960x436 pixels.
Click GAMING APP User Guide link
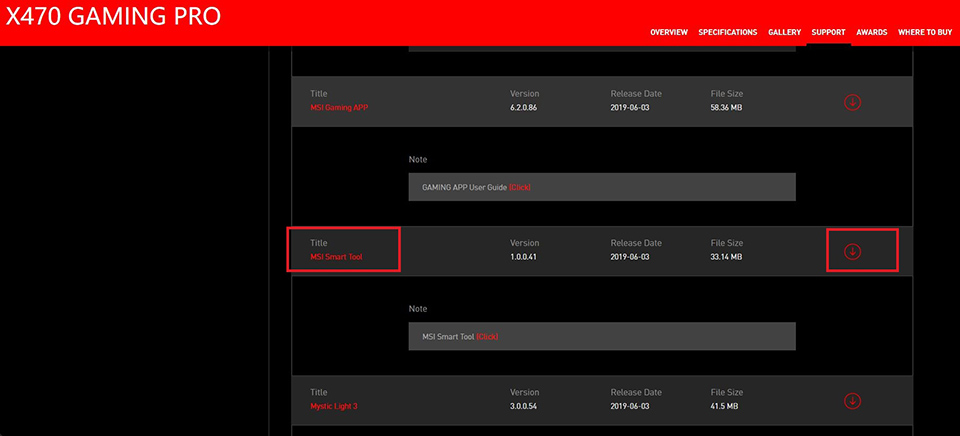520,187
